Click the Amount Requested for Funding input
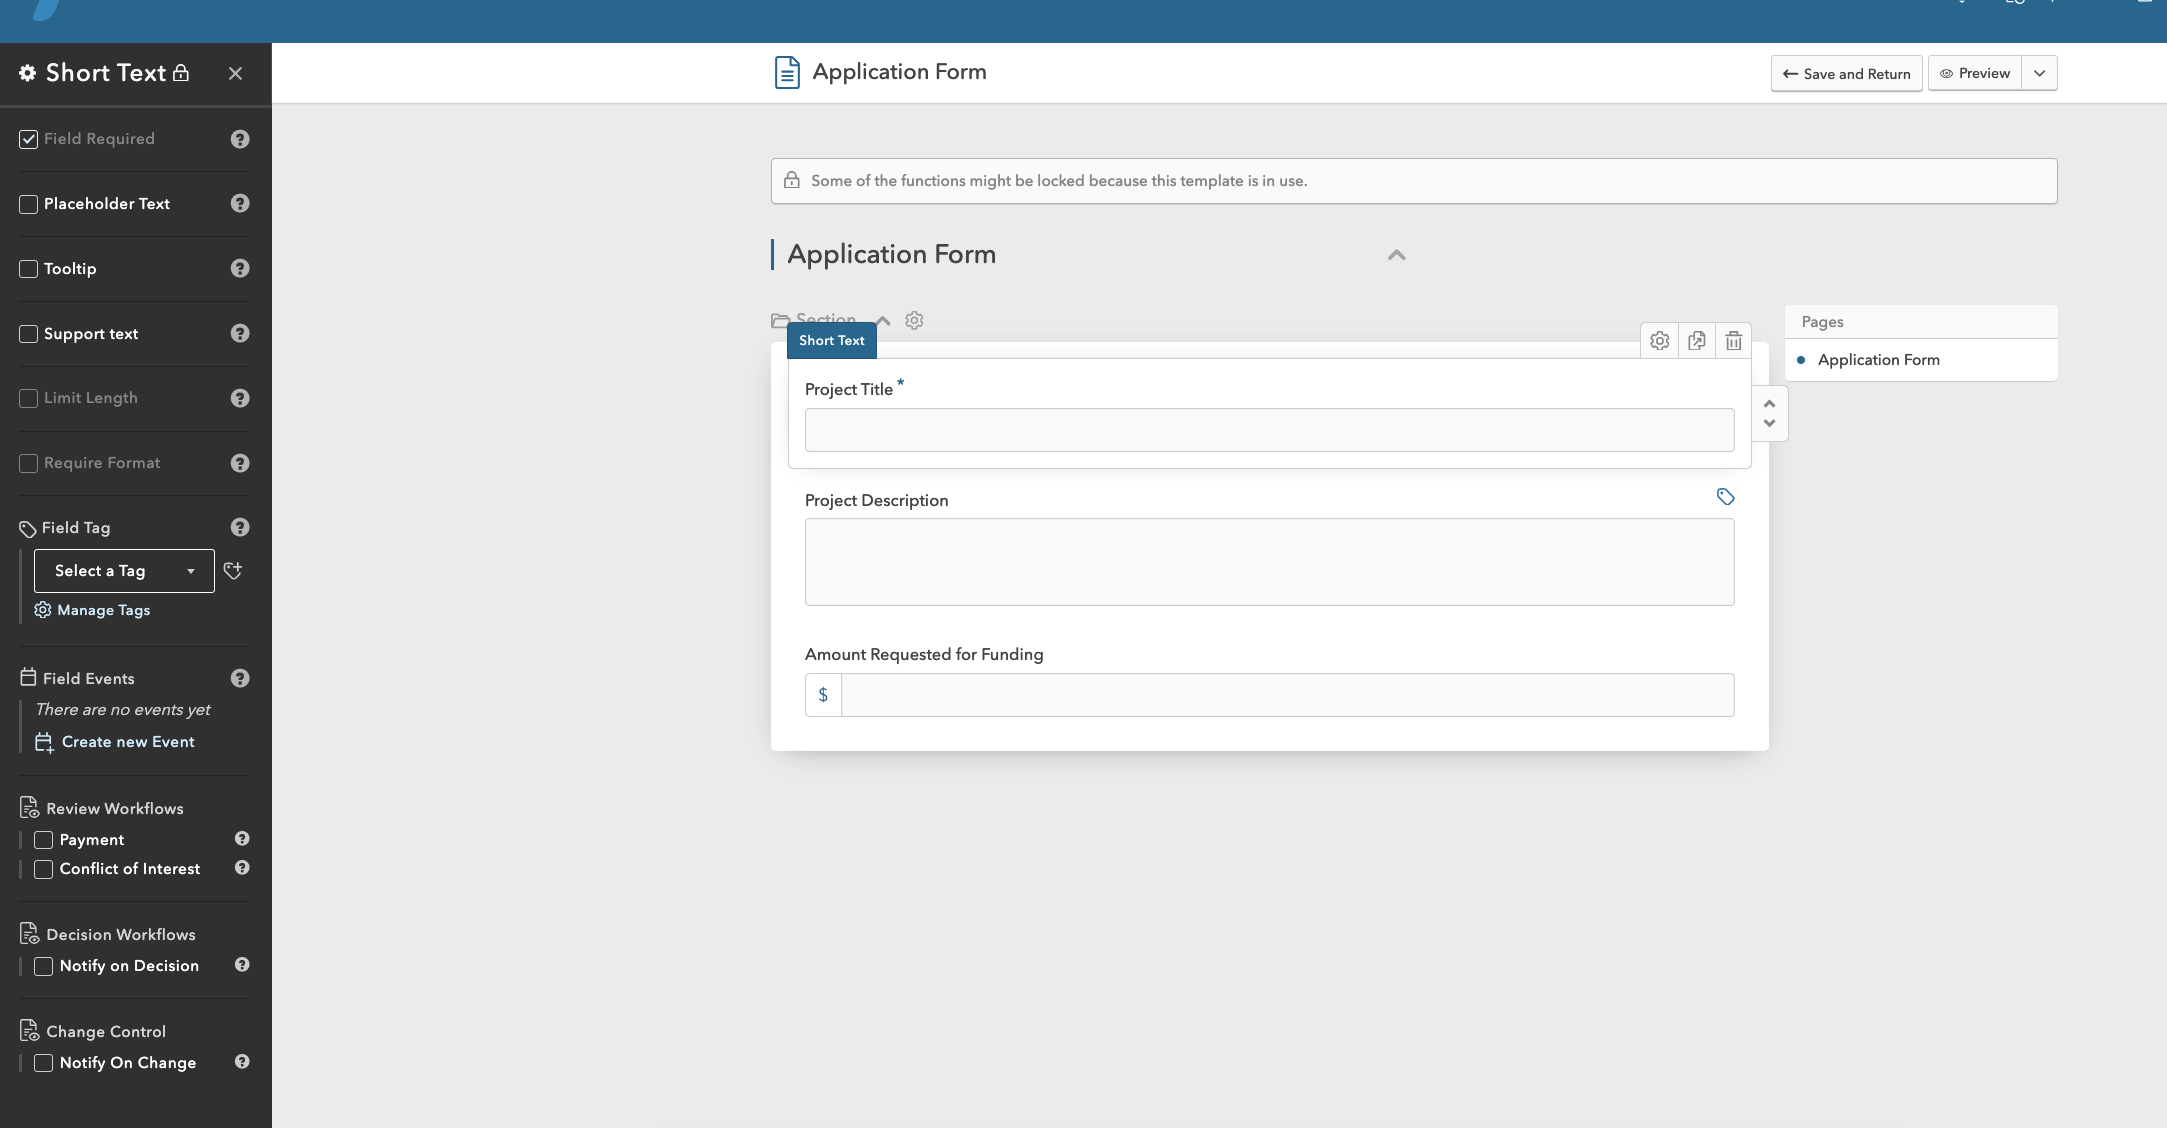 tap(1287, 695)
